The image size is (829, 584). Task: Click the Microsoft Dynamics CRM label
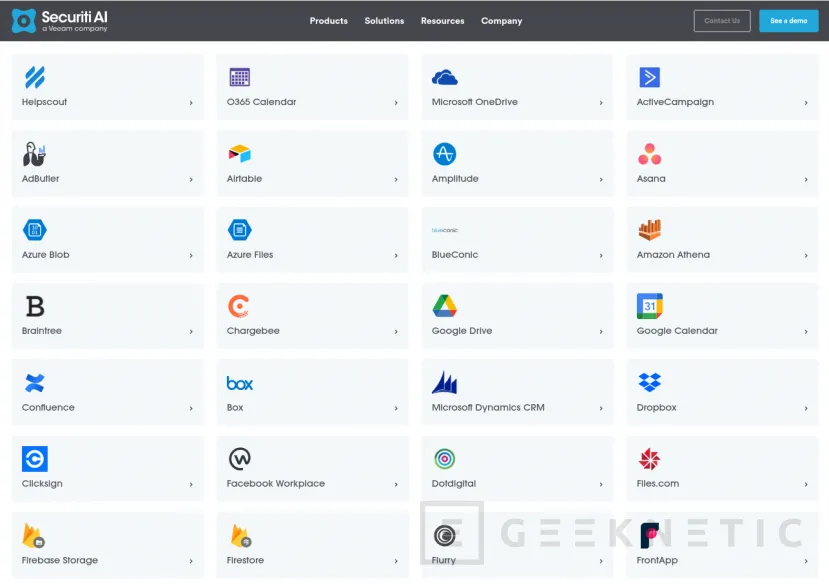(x=488, y=407)
